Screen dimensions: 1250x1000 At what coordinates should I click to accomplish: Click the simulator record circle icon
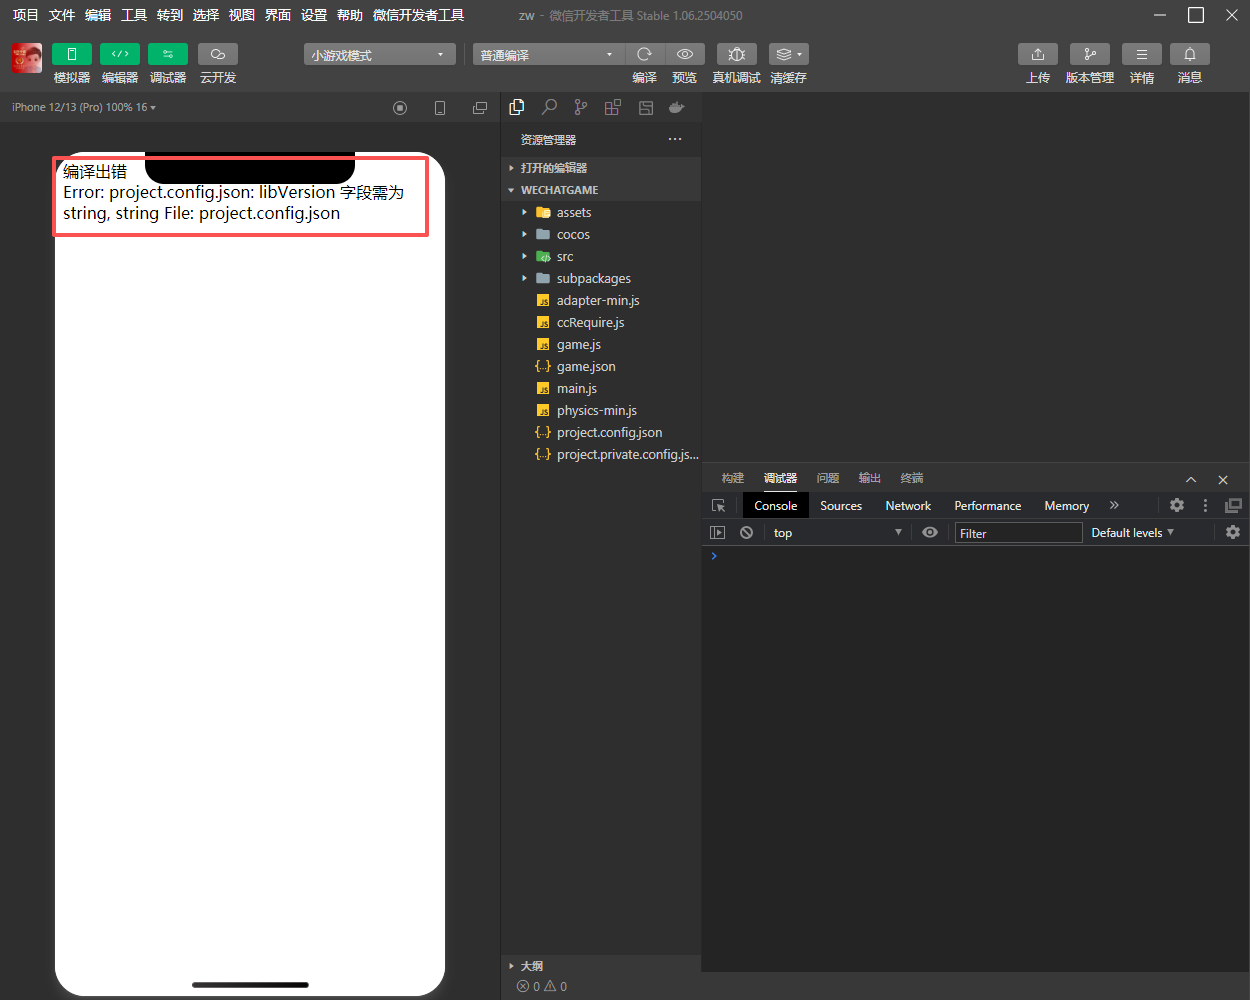coord(400,108)
